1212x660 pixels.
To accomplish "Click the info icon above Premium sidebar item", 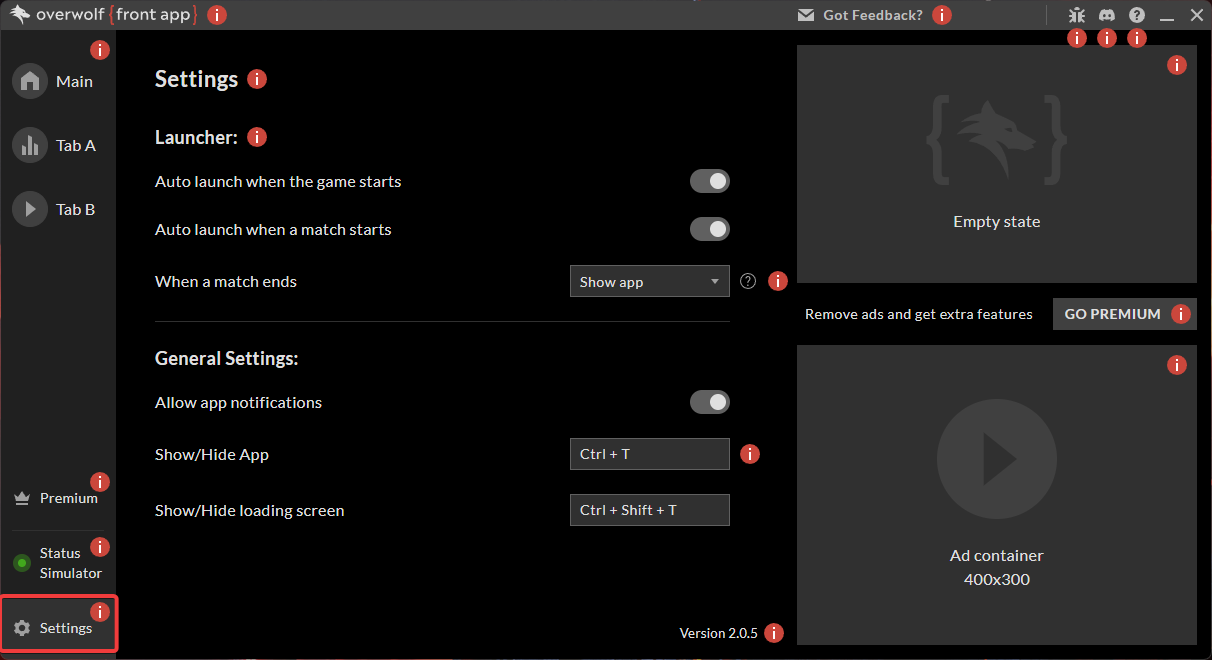I will tap(100, 482).
